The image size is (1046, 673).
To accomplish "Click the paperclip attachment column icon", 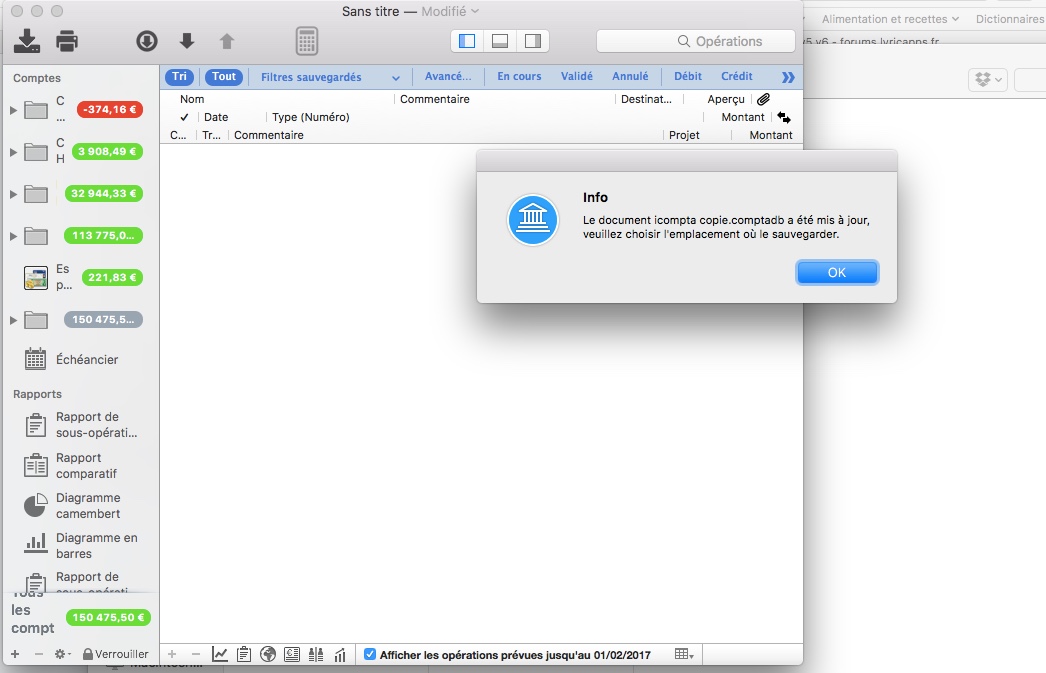I will [764, 99].
